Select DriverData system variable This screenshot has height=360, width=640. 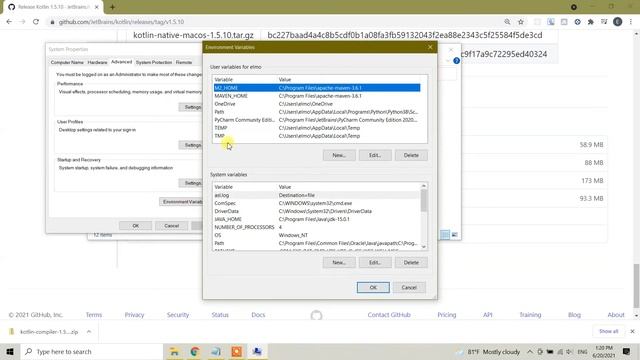pyautogui.click(x=317, y=211)
